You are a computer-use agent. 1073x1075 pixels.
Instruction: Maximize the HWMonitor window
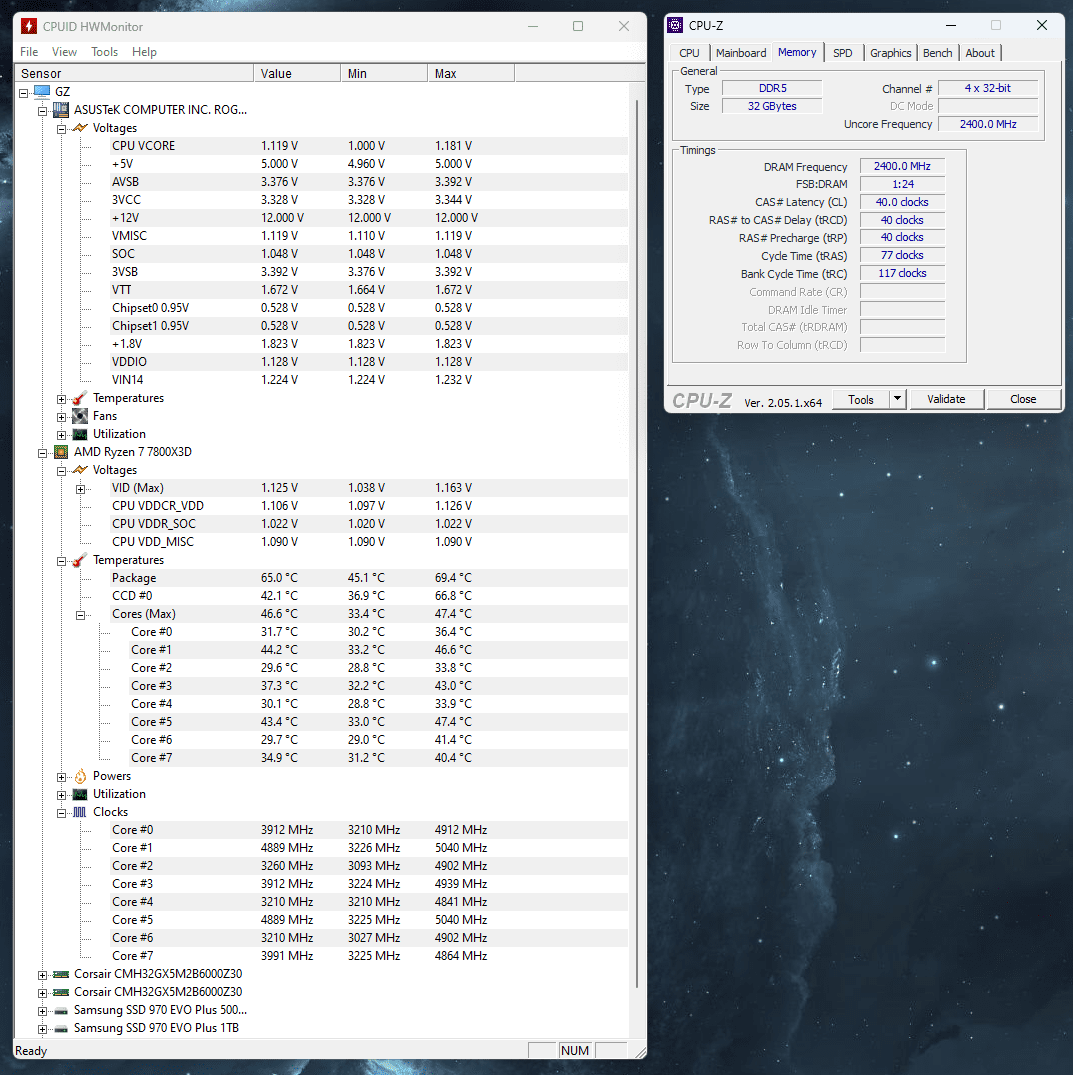click(578, 26)
